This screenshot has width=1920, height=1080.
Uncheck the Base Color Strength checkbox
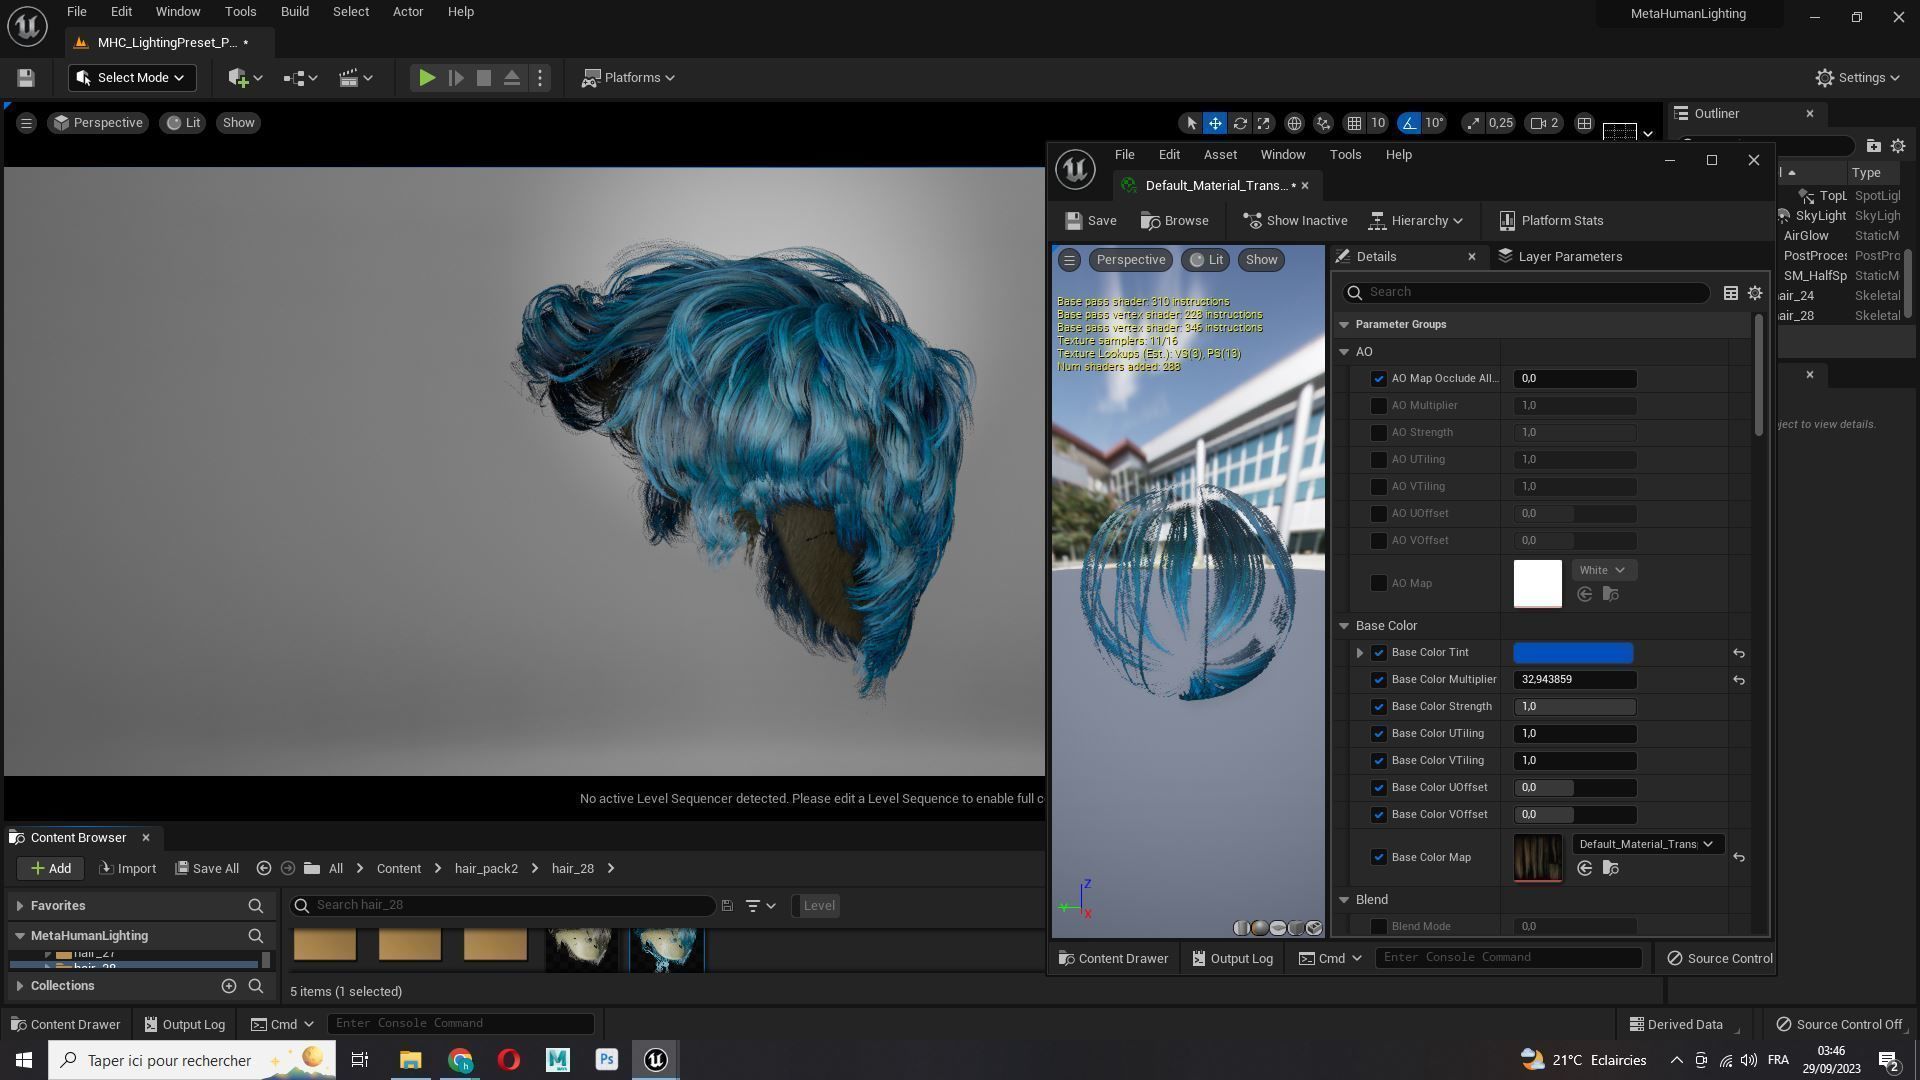point(1379,707)
